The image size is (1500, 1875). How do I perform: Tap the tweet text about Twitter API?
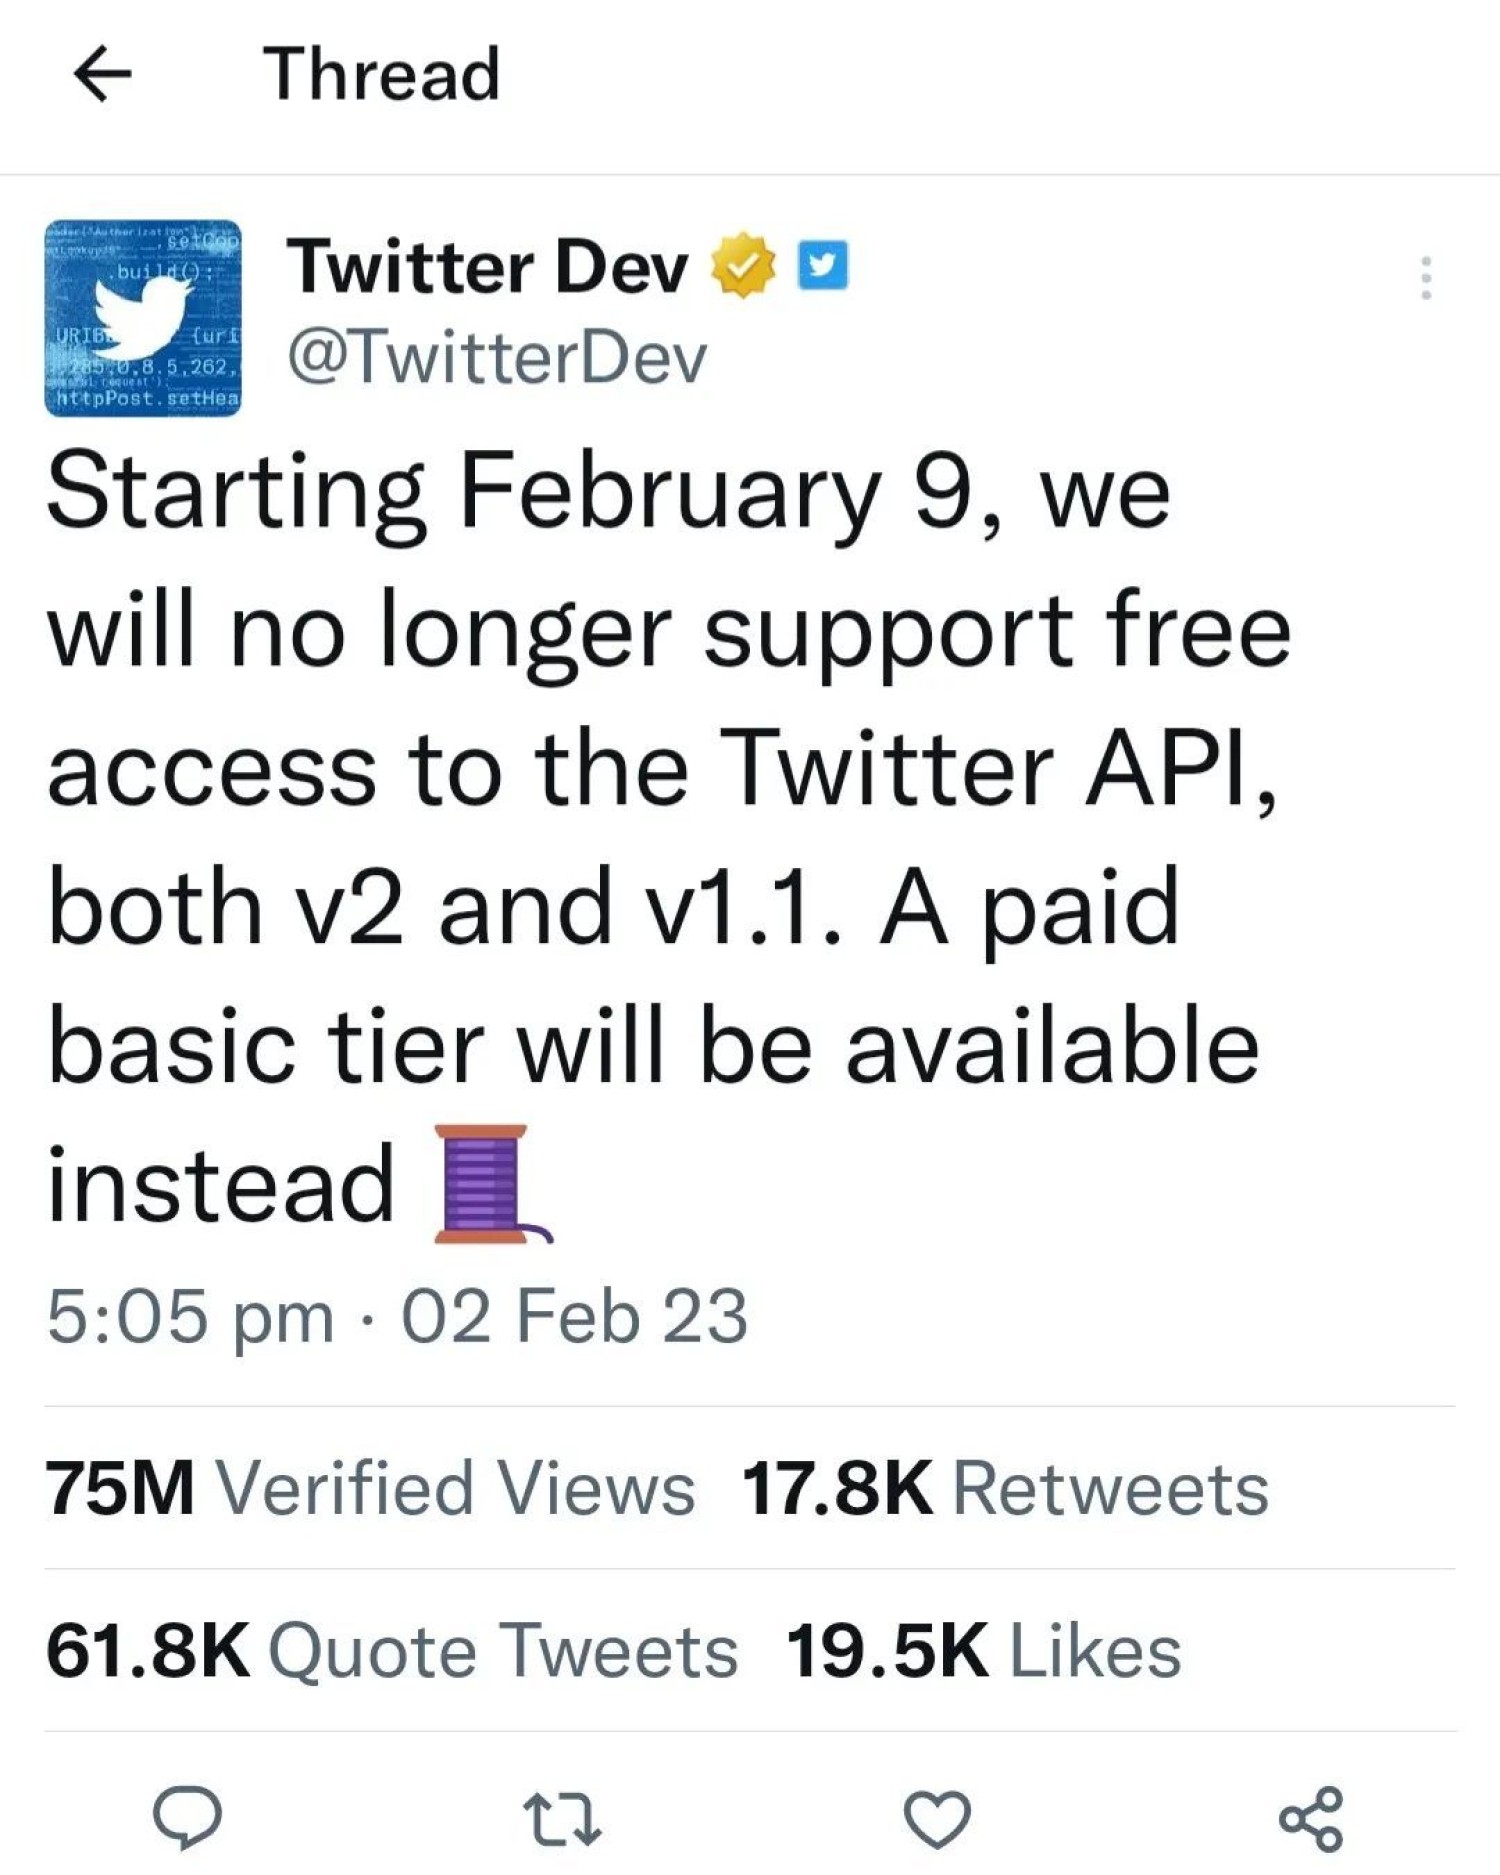click(660, 770)
